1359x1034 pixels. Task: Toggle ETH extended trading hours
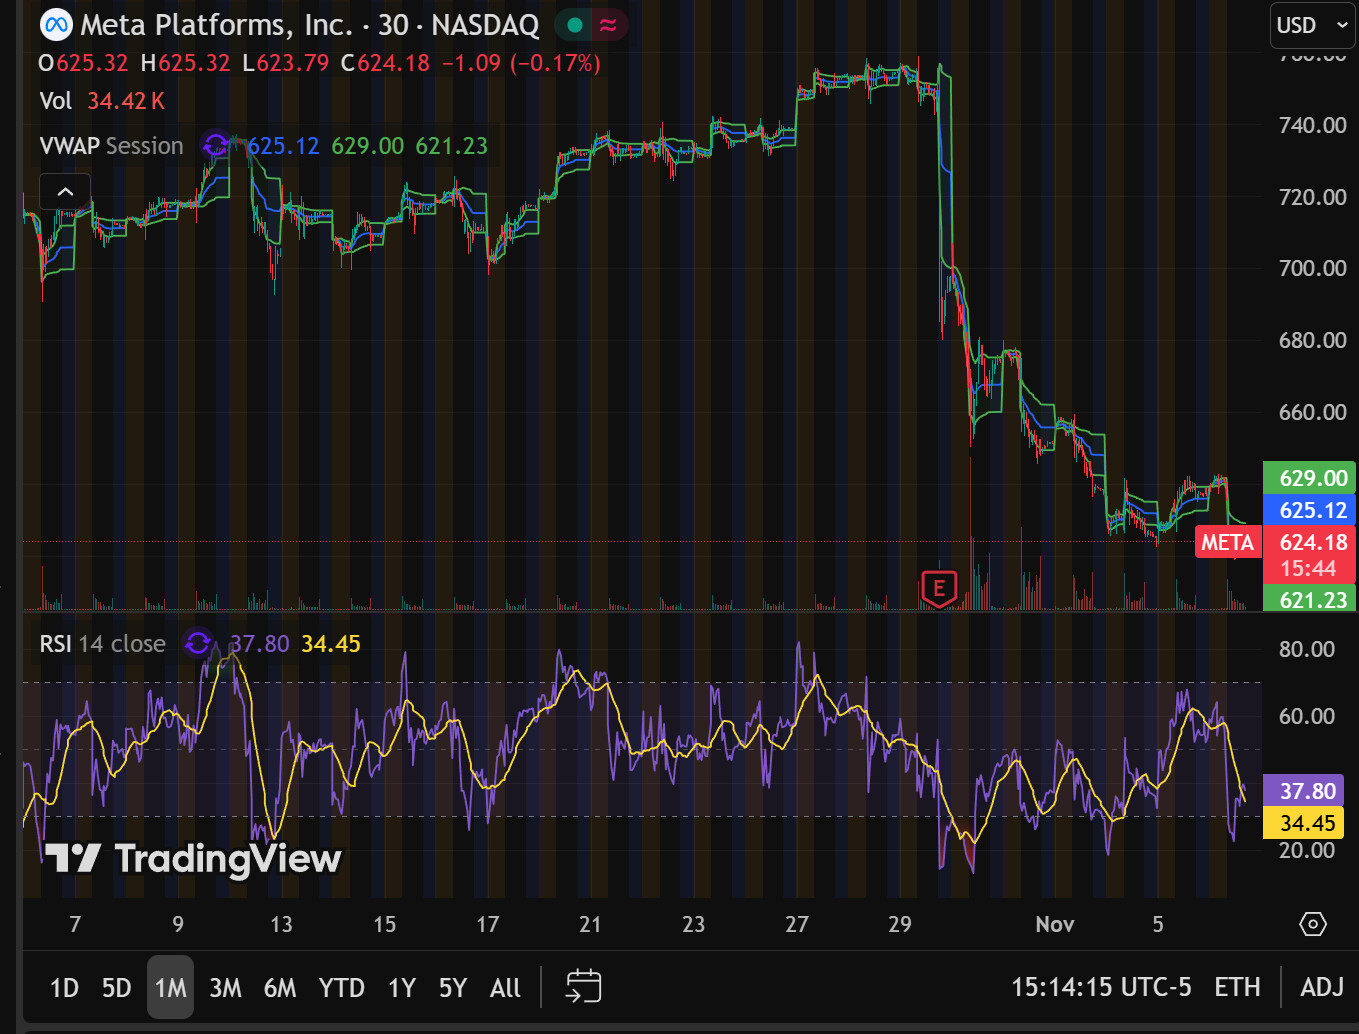(1237, 987)
